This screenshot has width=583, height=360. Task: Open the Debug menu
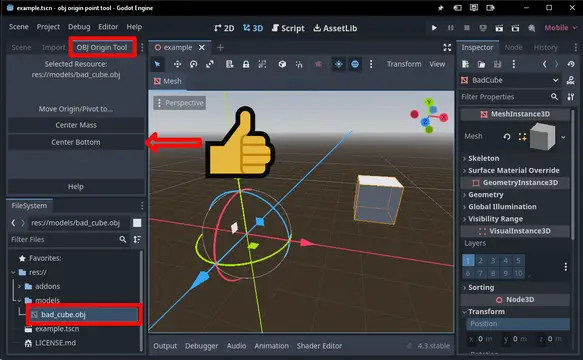(79, 27)
